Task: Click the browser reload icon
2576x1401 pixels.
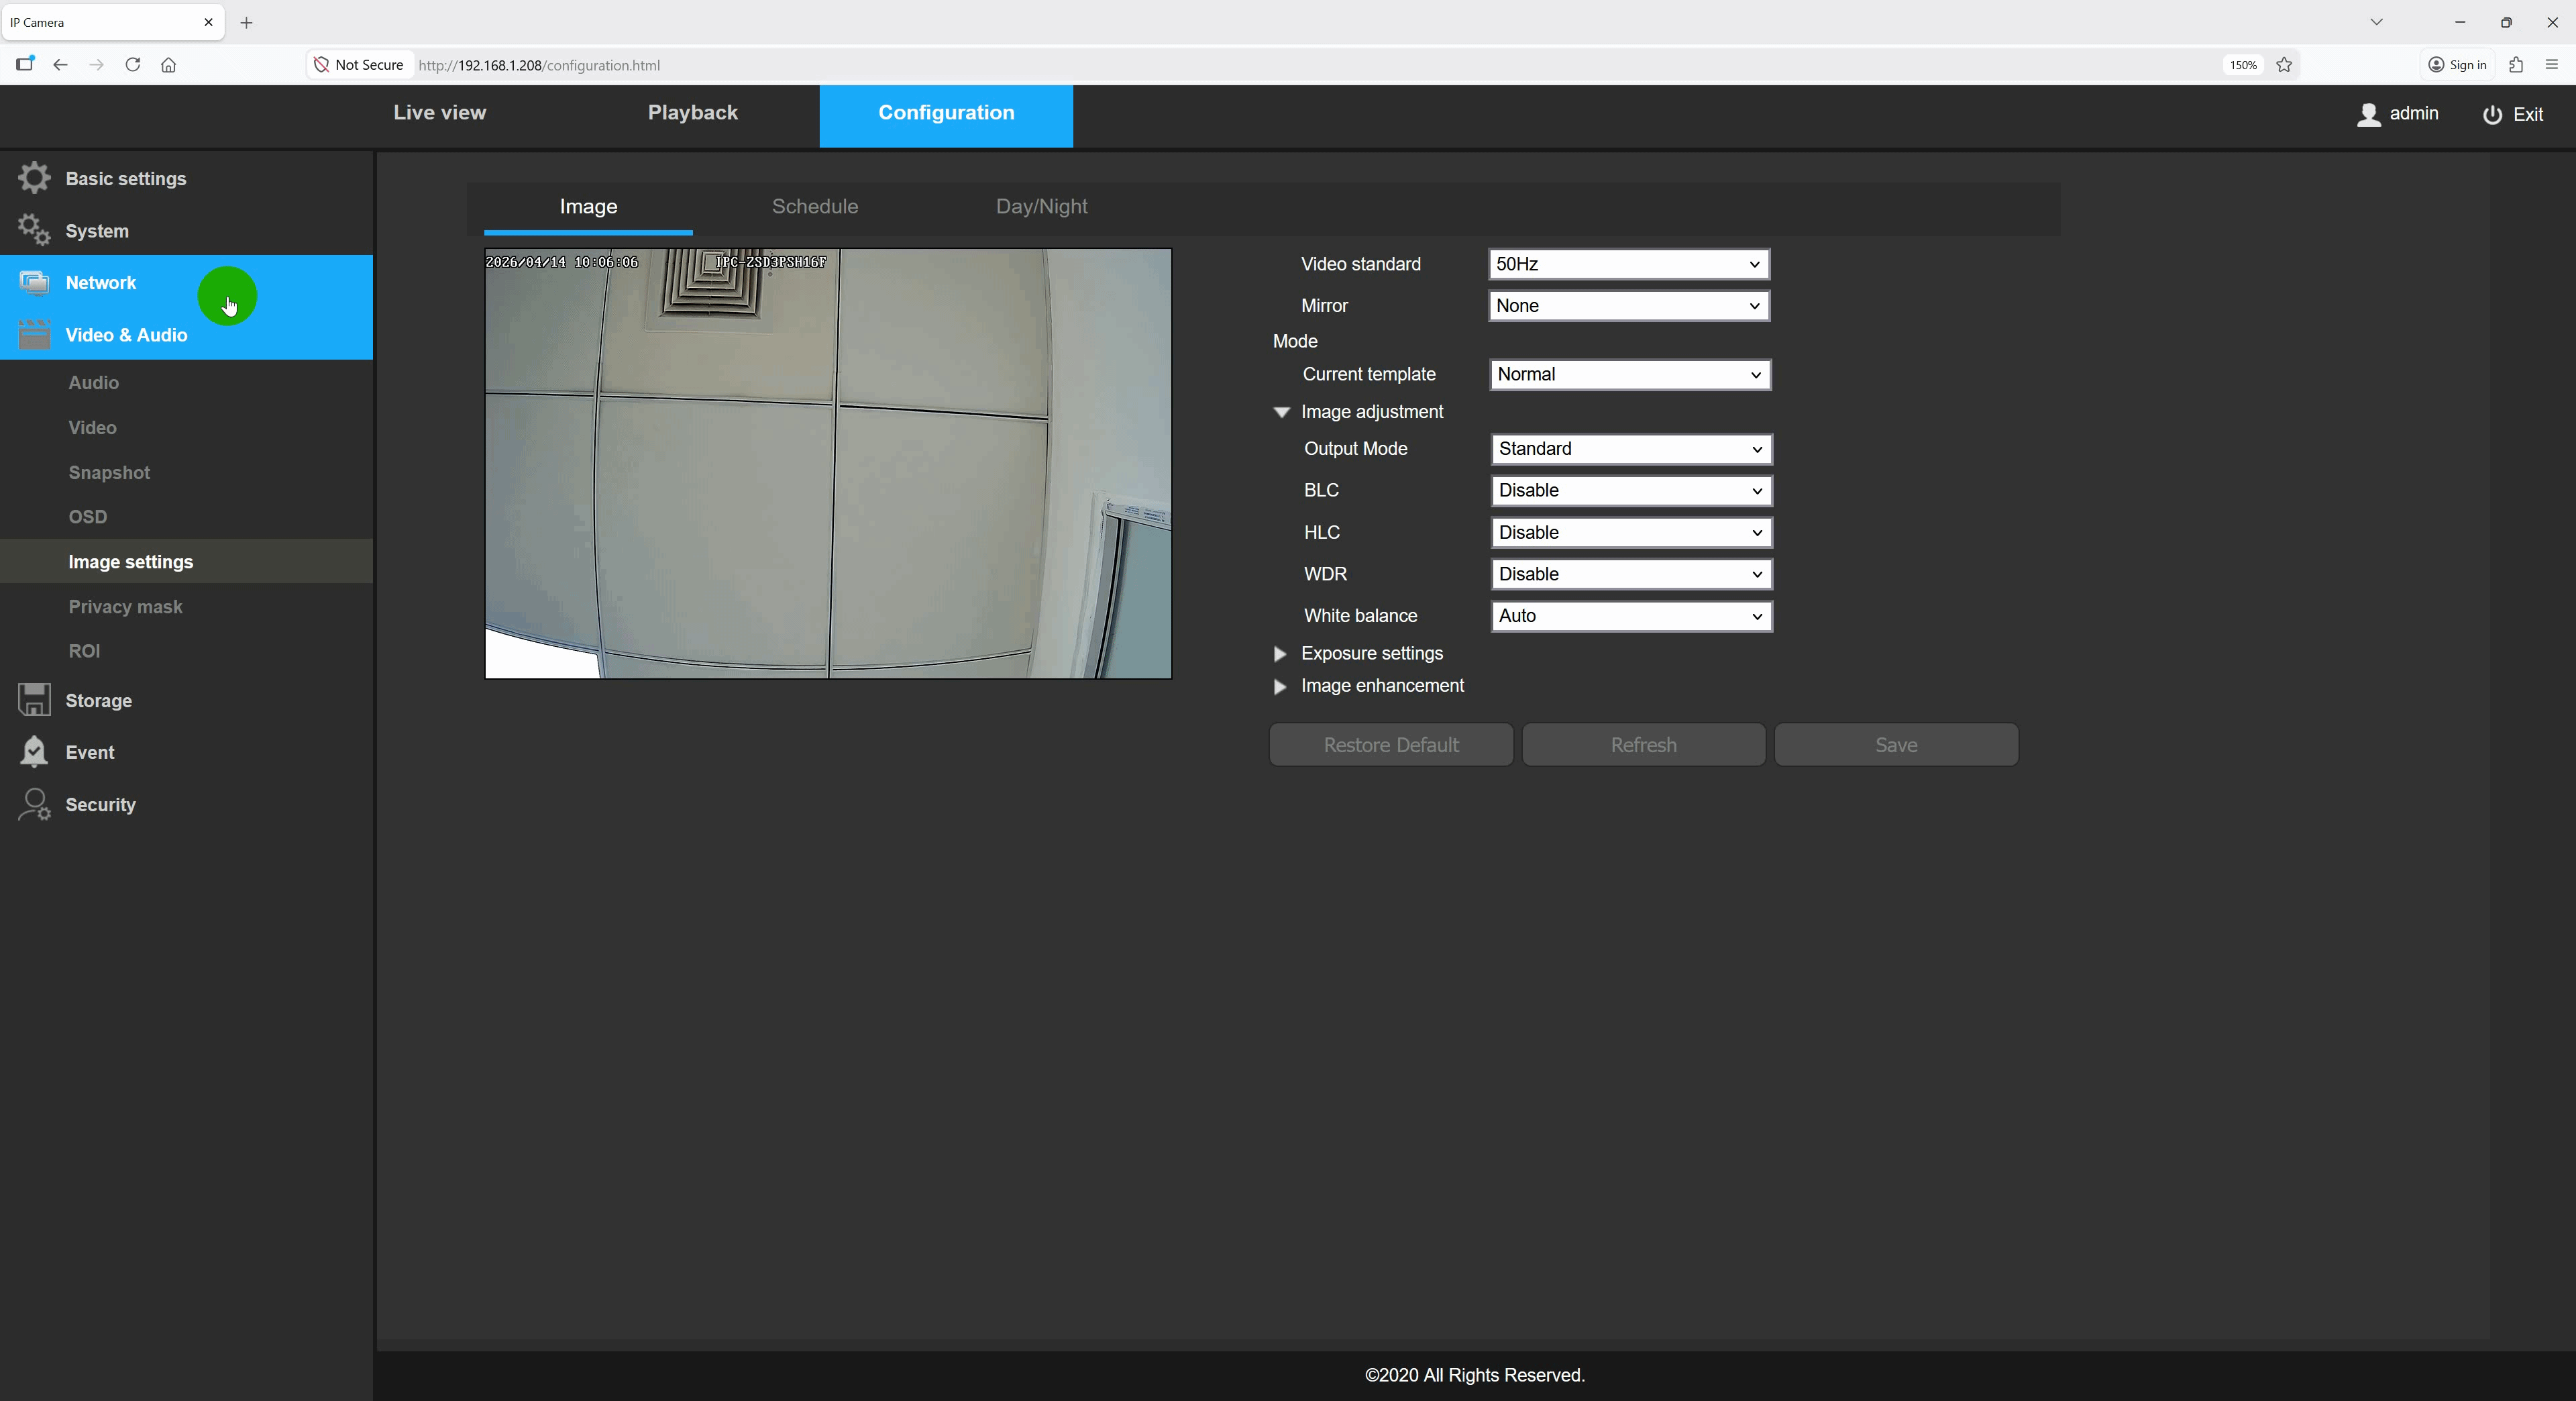Action: tap(132, 65)
